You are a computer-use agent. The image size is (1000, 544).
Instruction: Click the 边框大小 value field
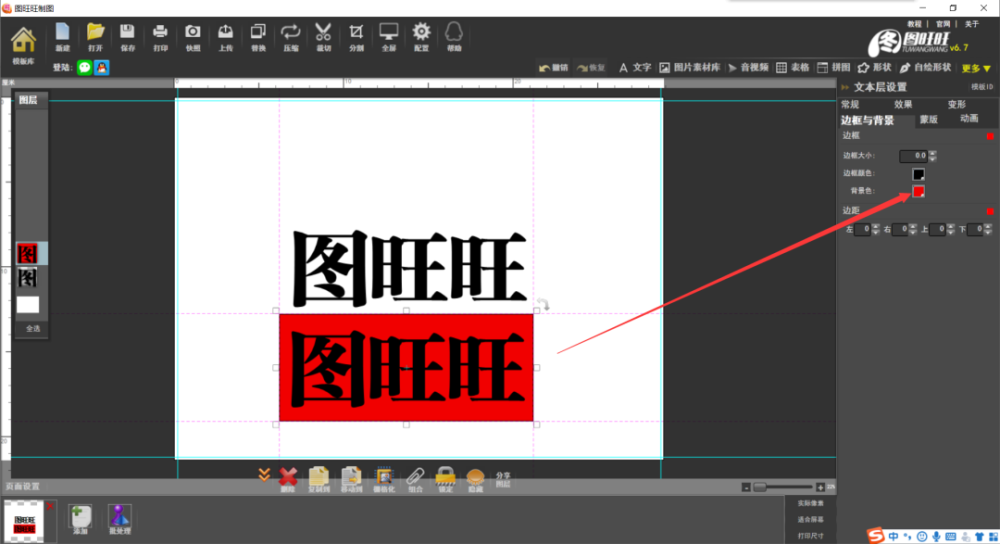coord(913,156)
